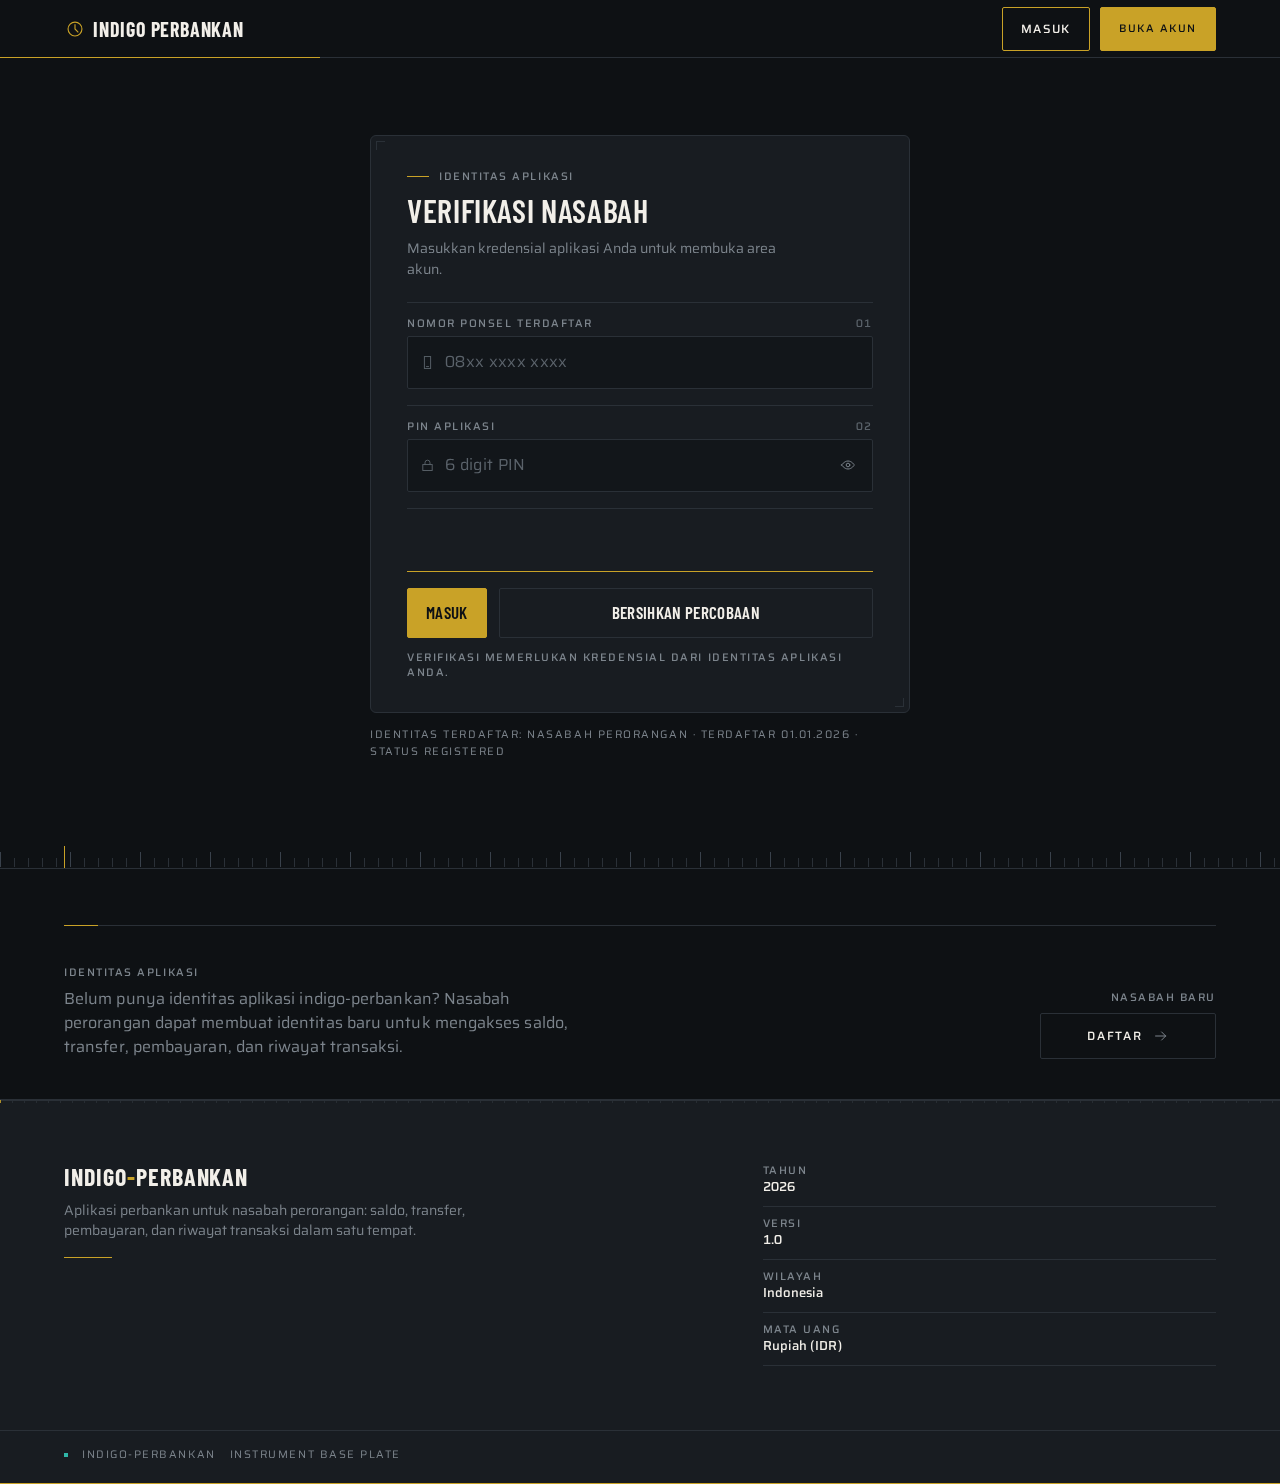1280x1484 pixels.
Task: Click the Instrument Base Plate text
Action: click(x=315, y=1454)
